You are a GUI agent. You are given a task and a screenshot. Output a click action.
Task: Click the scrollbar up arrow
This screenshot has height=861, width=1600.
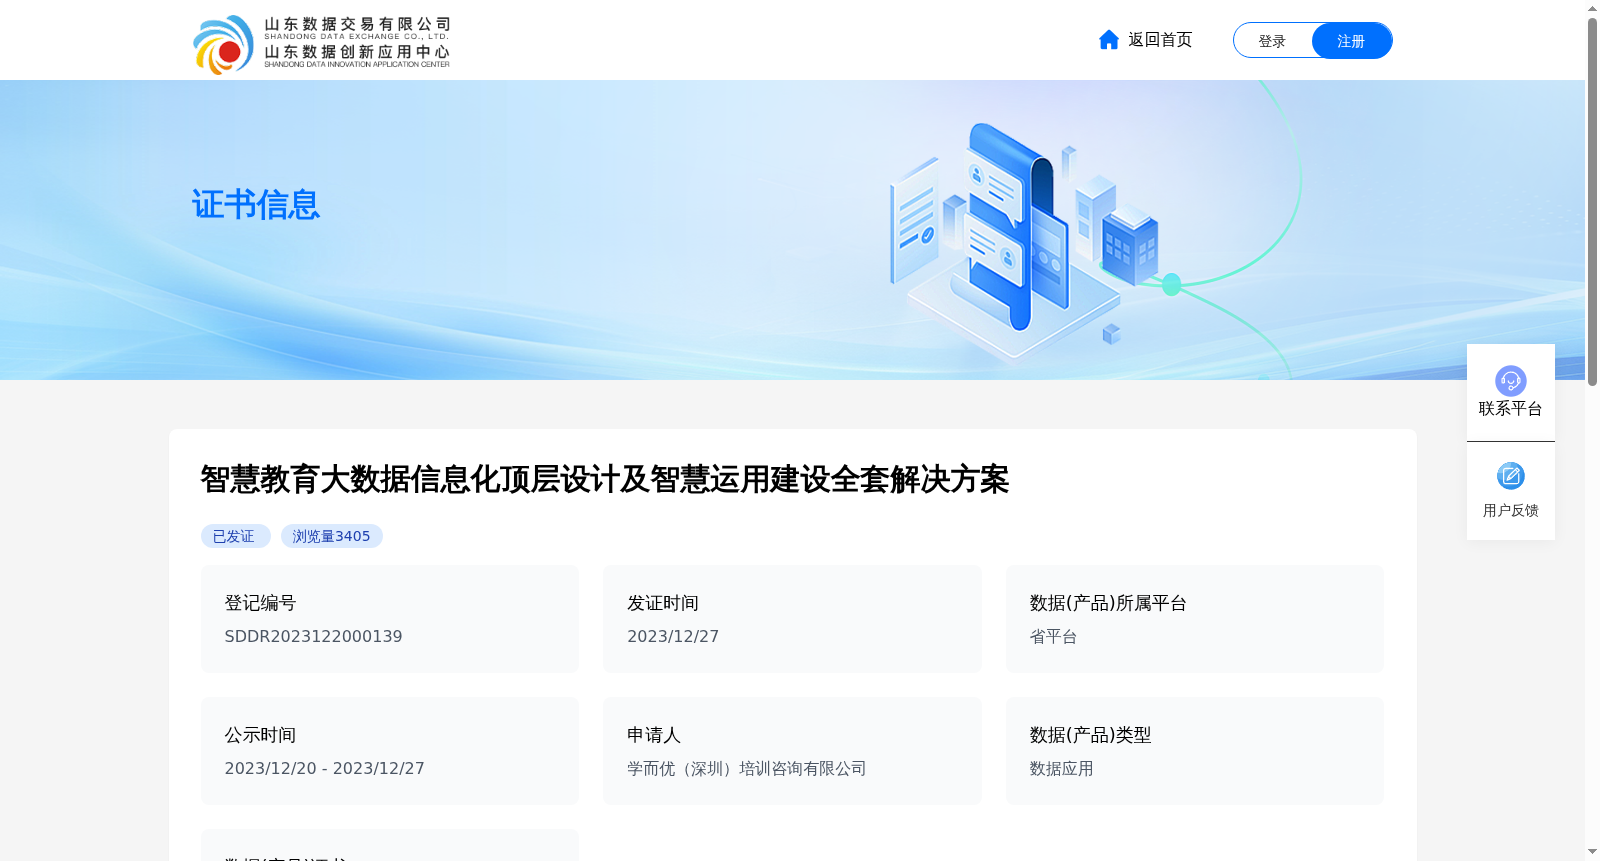coord(1592,8)
